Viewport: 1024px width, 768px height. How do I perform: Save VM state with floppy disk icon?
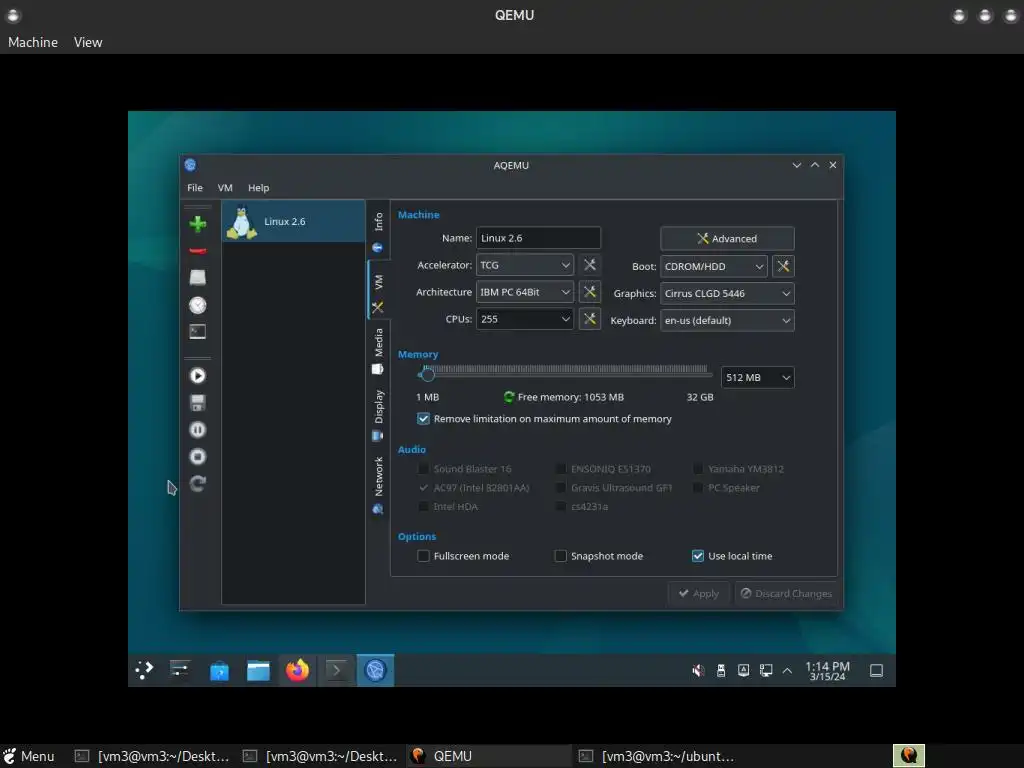[197, 402]
